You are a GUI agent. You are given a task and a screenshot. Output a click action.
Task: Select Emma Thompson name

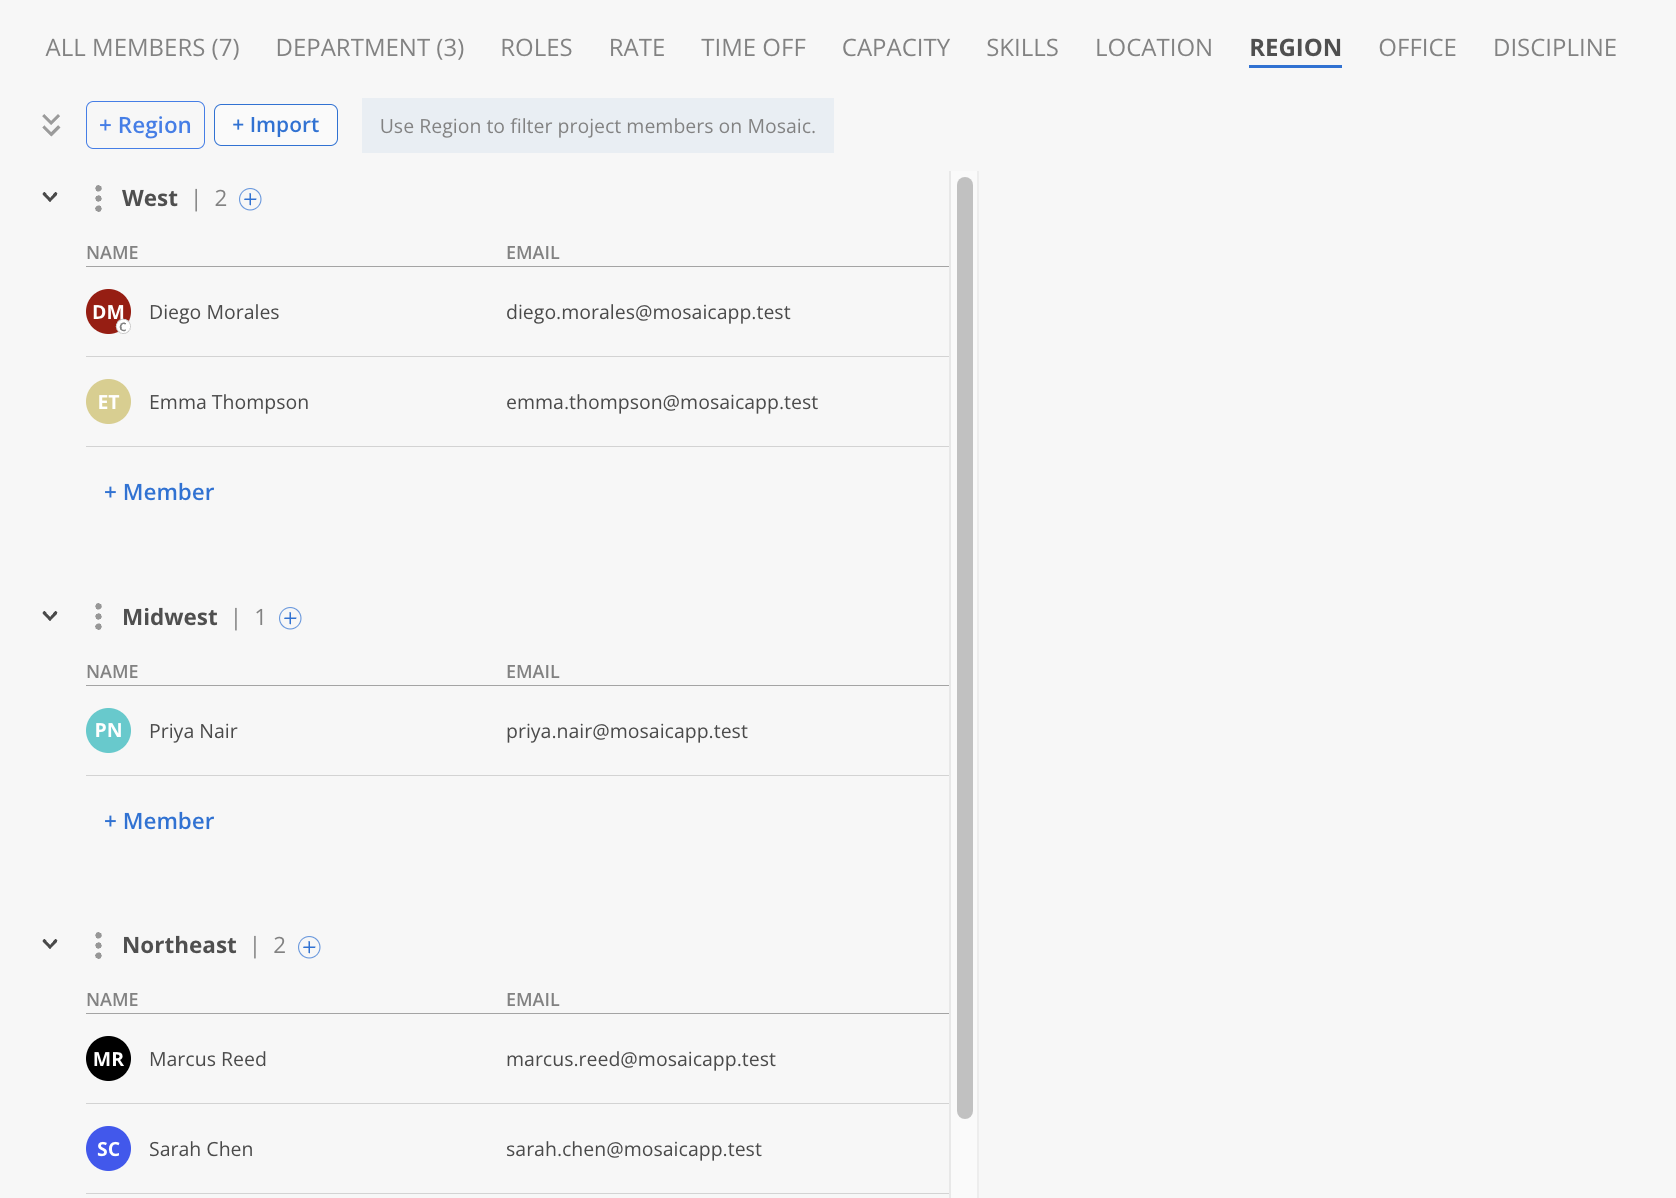(x=229, y=402)
